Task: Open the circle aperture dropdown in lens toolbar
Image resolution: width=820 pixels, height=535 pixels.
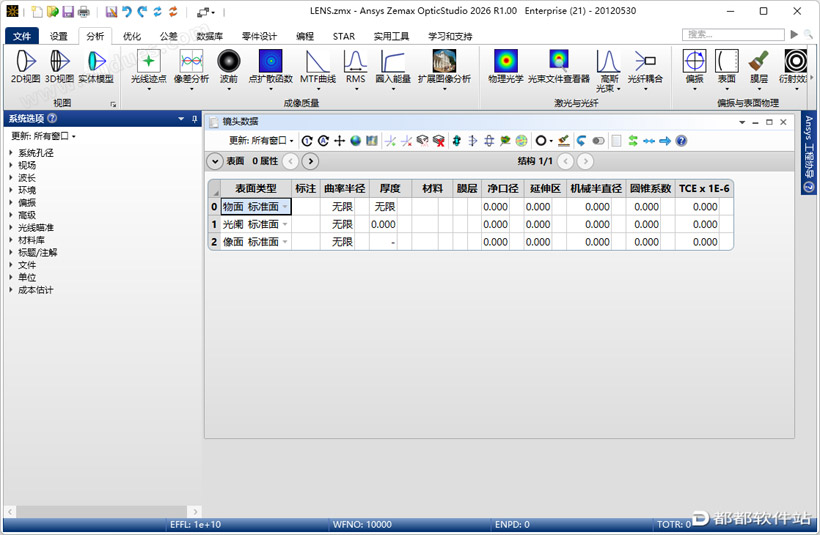Action: 544,141
